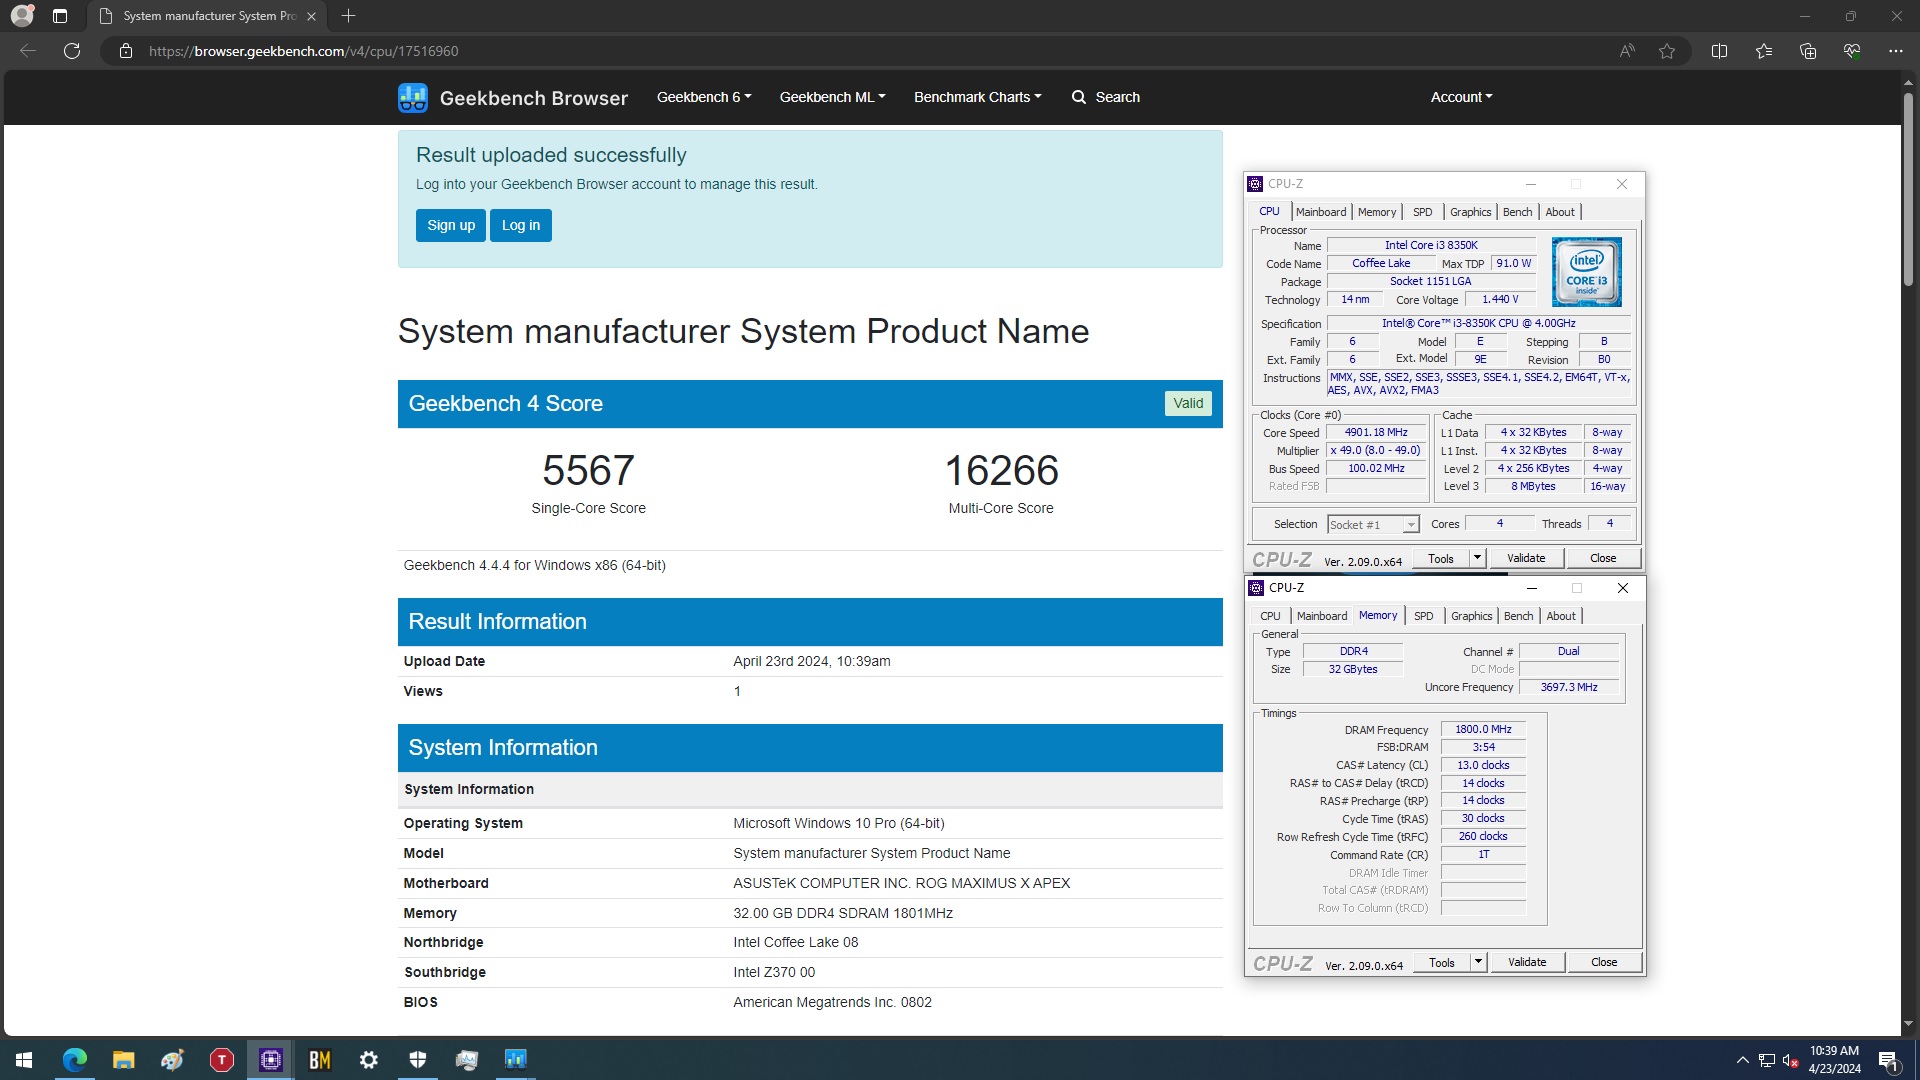The width and height of the screenshot is (1920, 1080).
Task: Open CPU-Z taskbar icon
Action: click(x=271, y=1060)
